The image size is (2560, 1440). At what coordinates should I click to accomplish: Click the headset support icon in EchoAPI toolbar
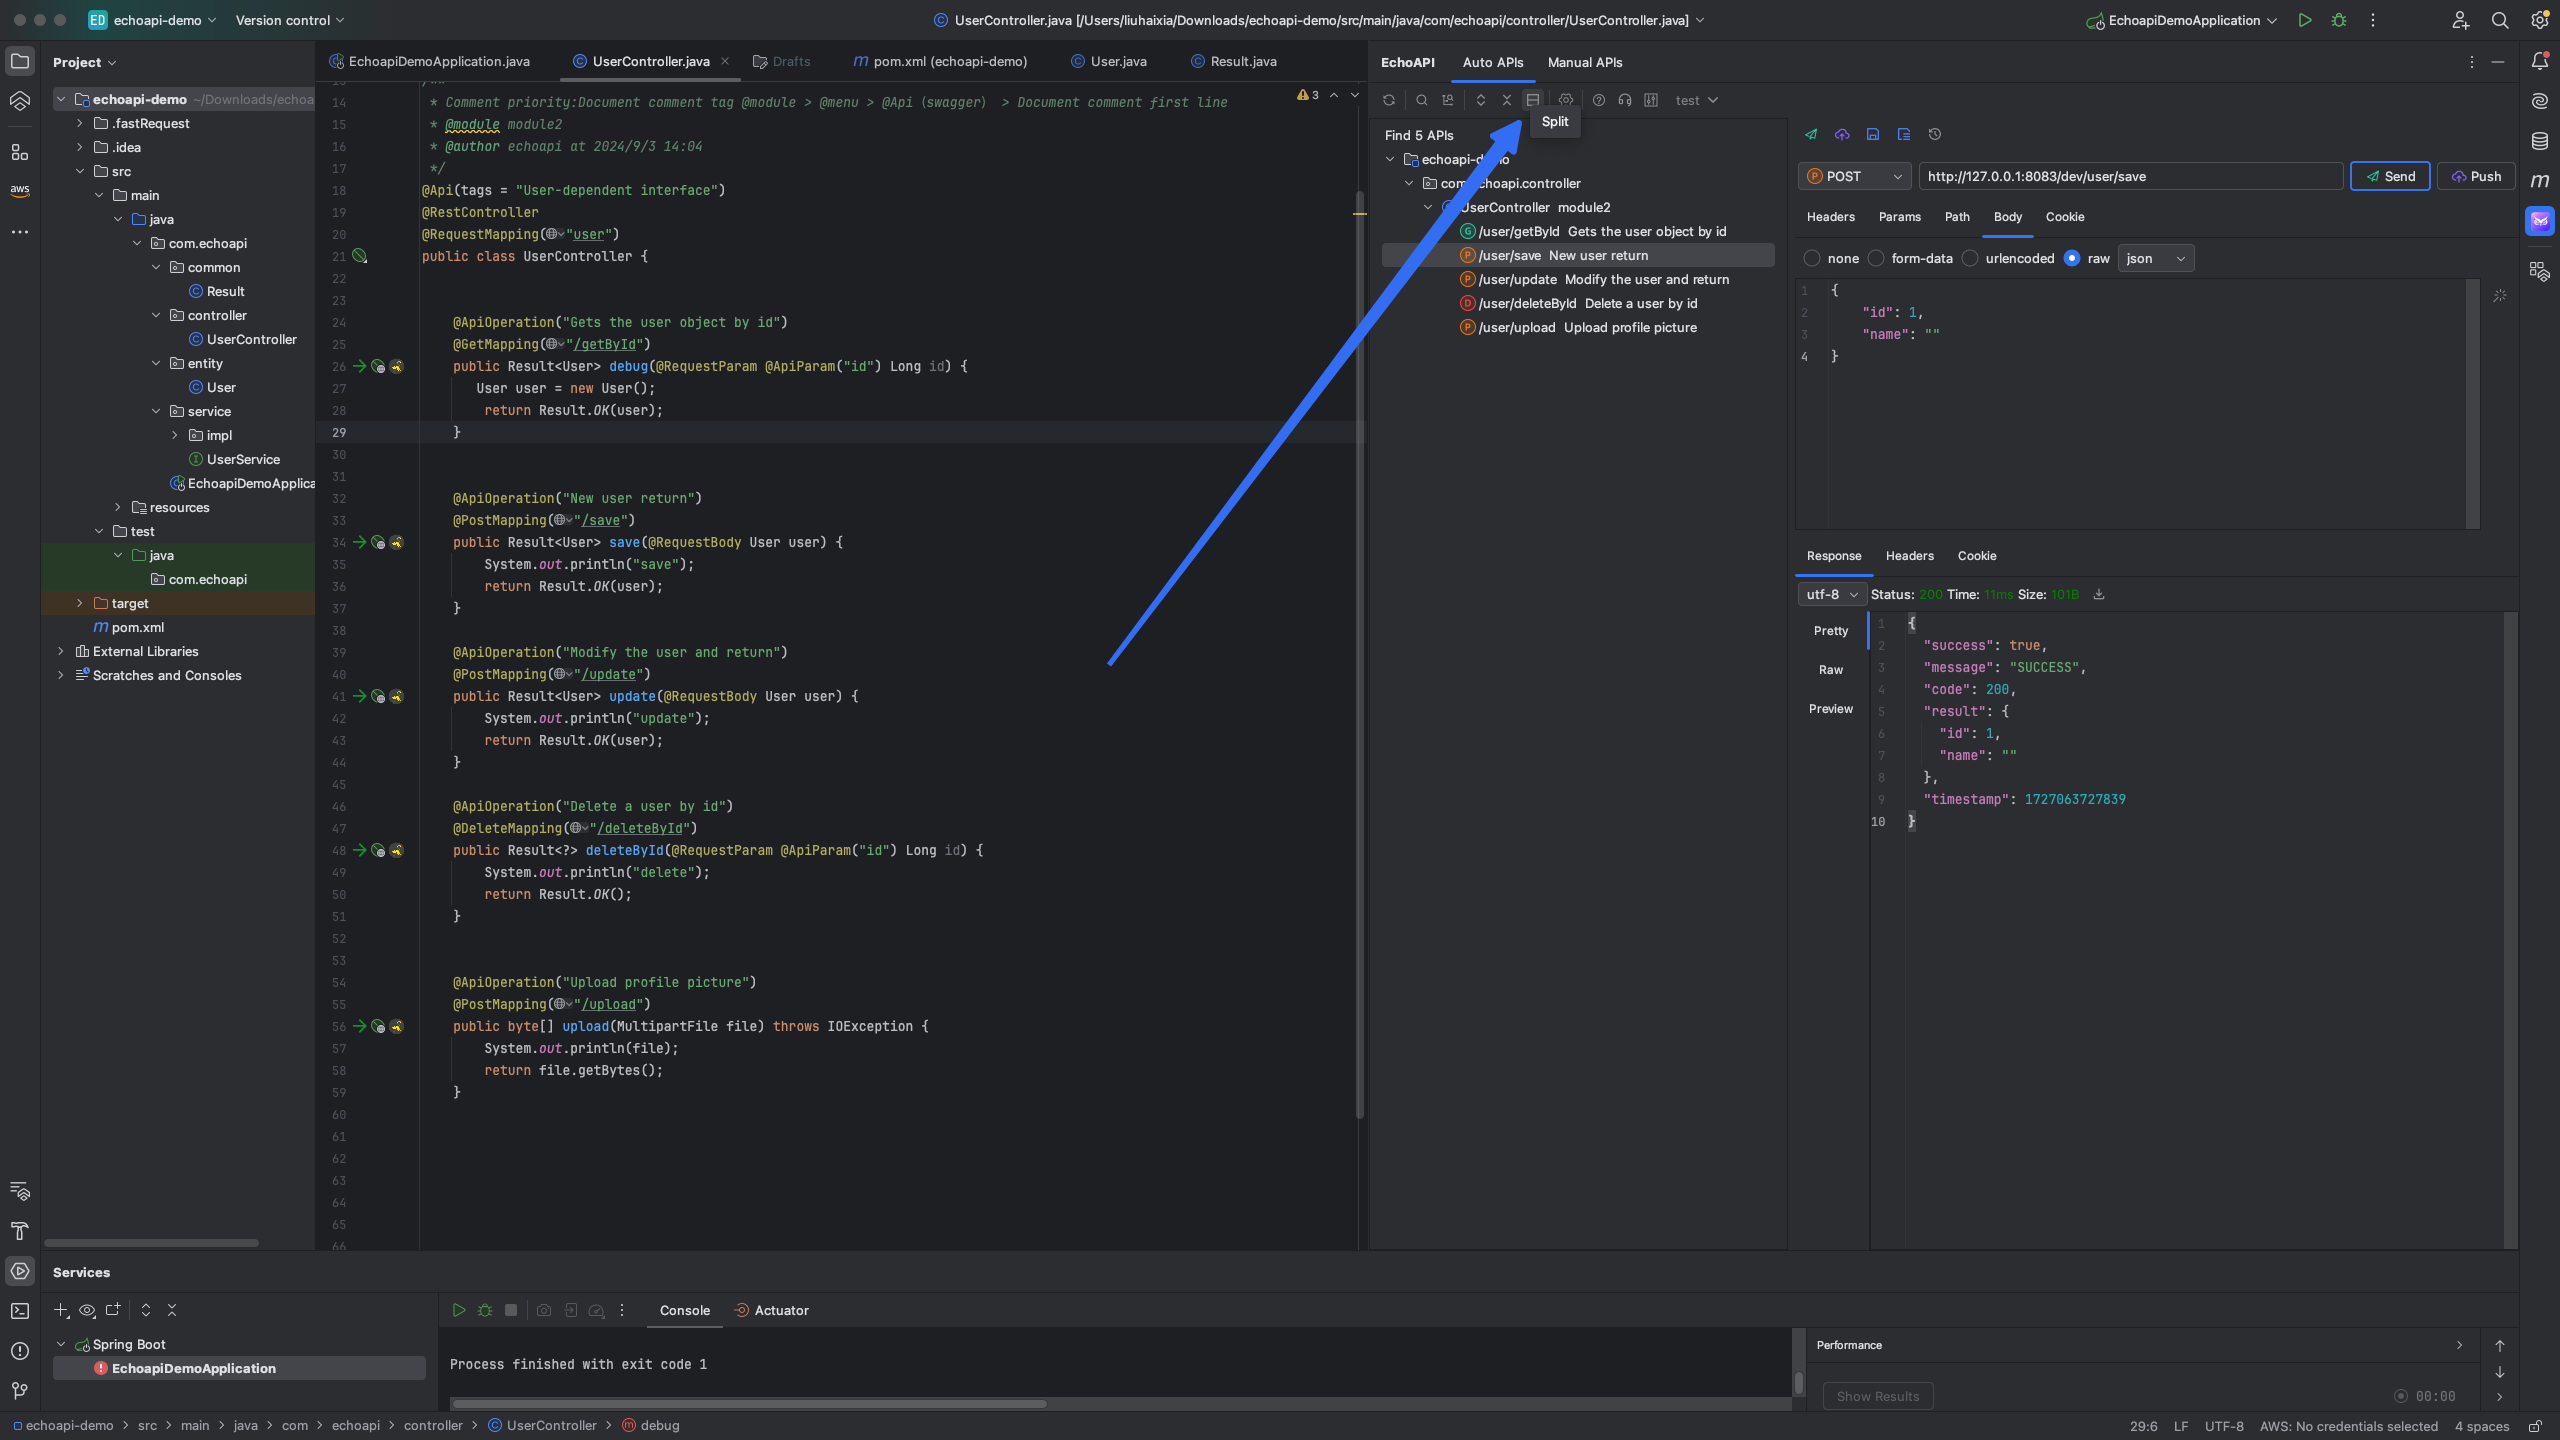click(x=1625, y=100)
